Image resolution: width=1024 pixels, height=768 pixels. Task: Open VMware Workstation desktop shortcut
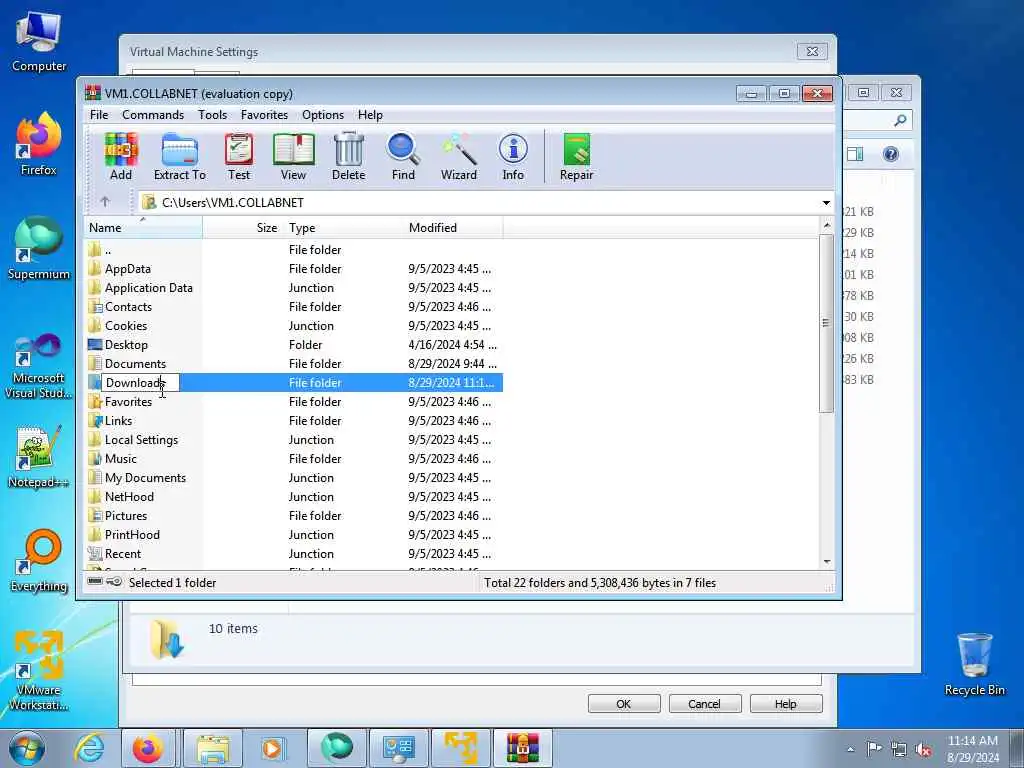click(39, 671)
